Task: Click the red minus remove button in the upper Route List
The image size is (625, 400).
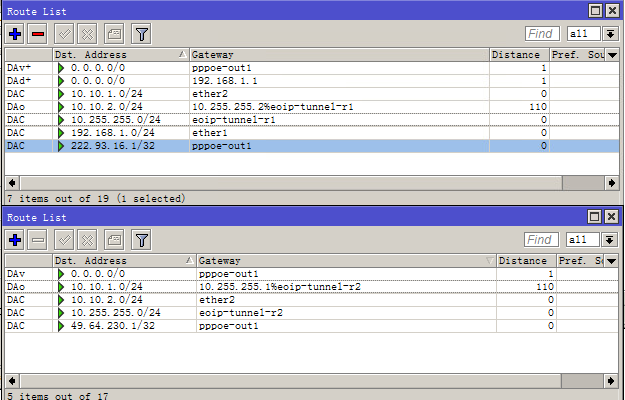Action: coord(38,33)
